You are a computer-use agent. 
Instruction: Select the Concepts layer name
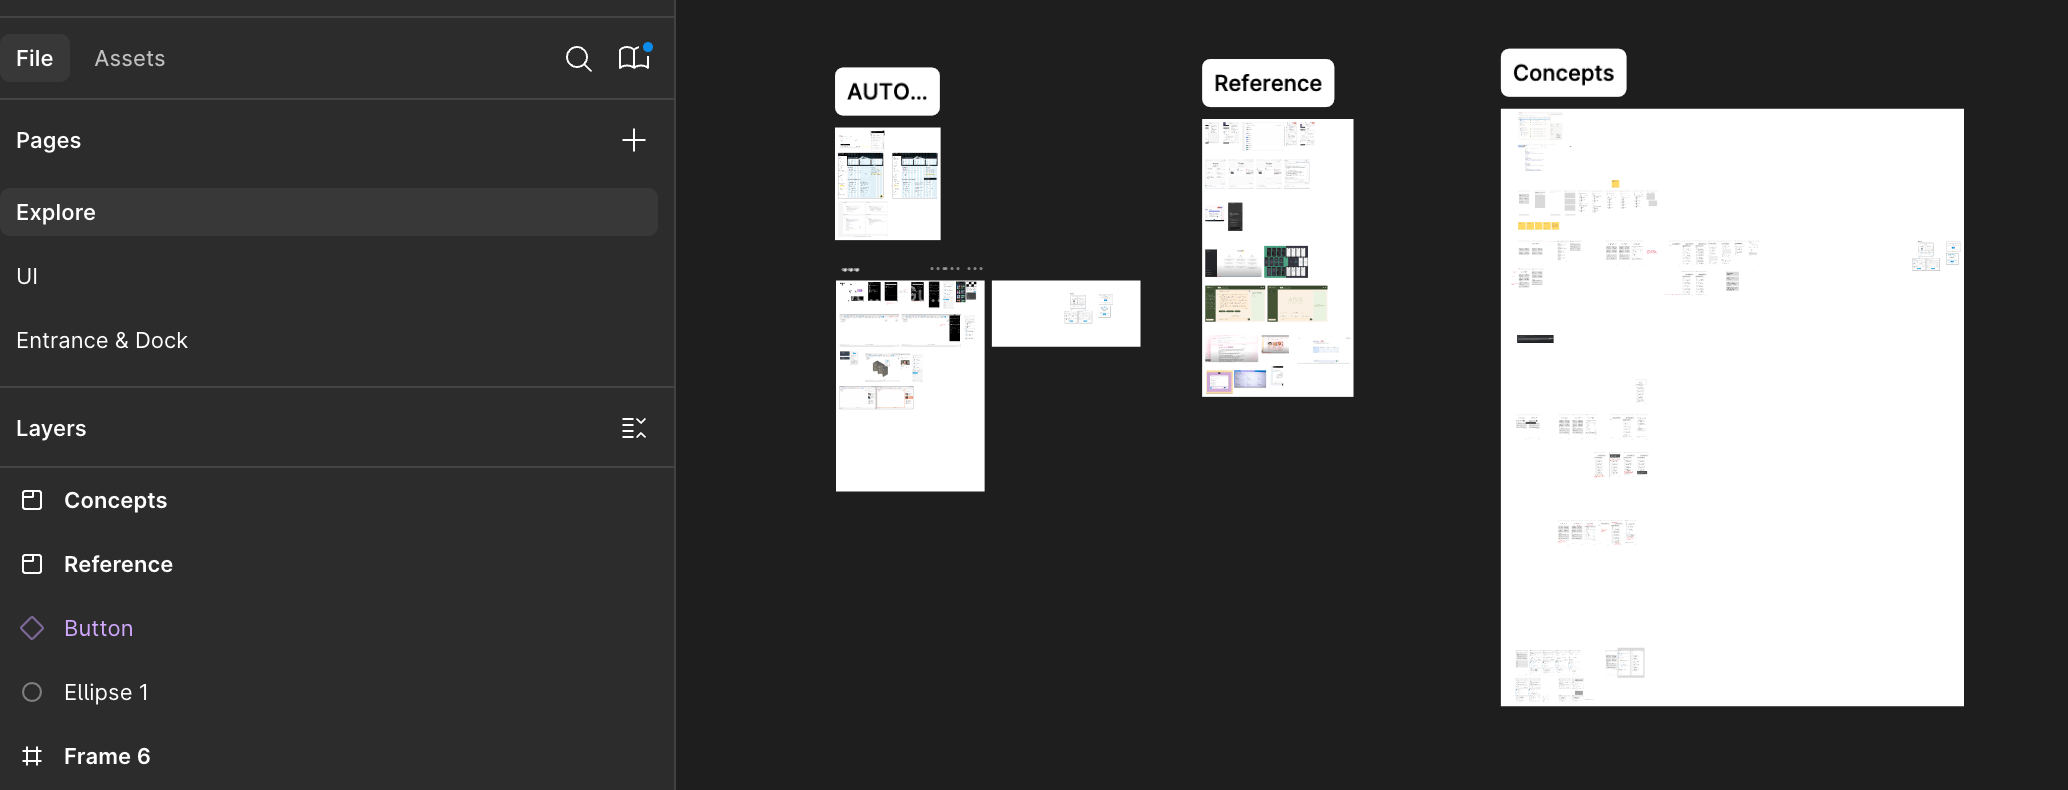click(116, 500)
